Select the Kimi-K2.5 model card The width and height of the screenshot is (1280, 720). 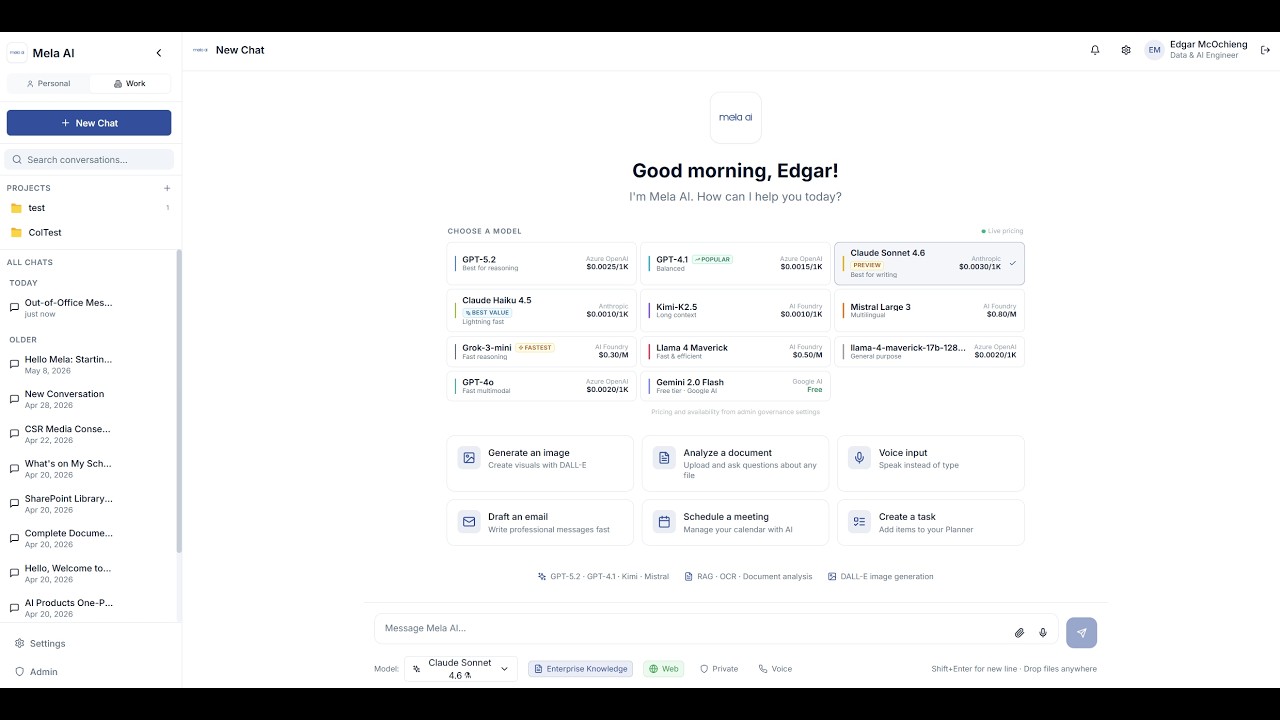pyautogui.click(x=736, y=310)
